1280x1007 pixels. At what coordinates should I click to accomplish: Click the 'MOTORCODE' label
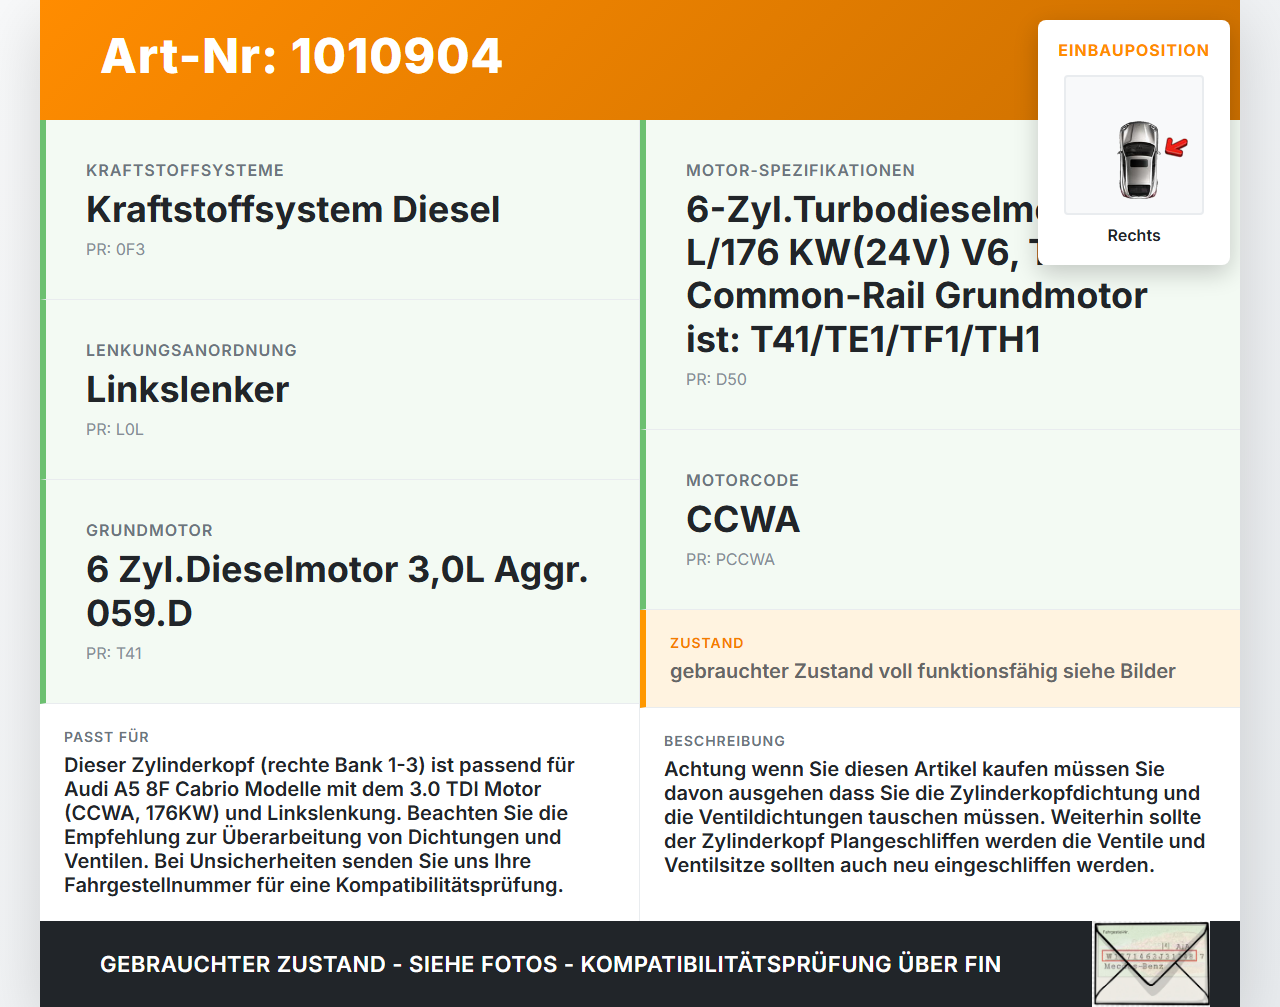click(x=742, y=480)
